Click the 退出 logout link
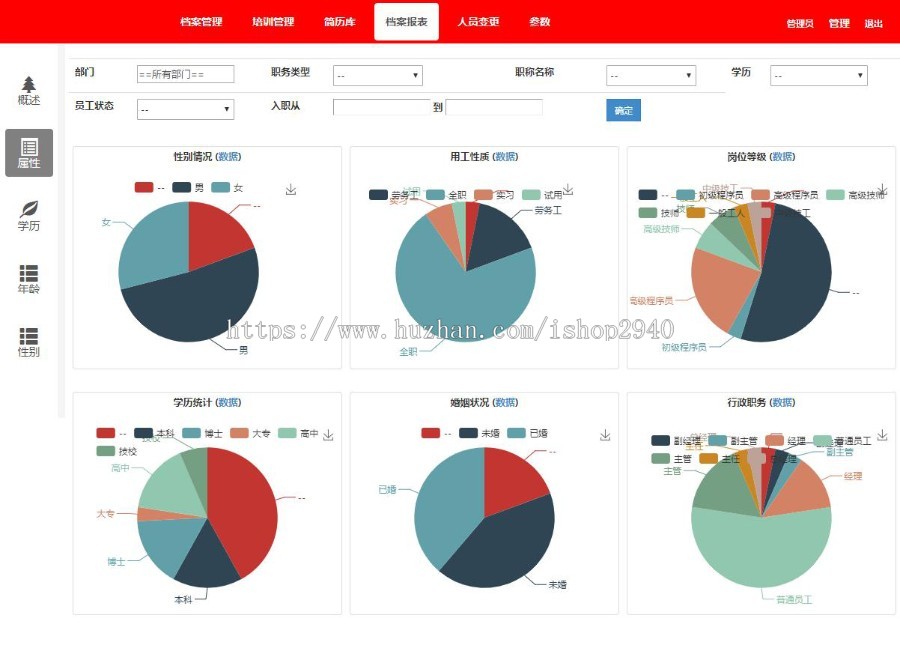This screenshot has height=654, width=900. [874, 24]
